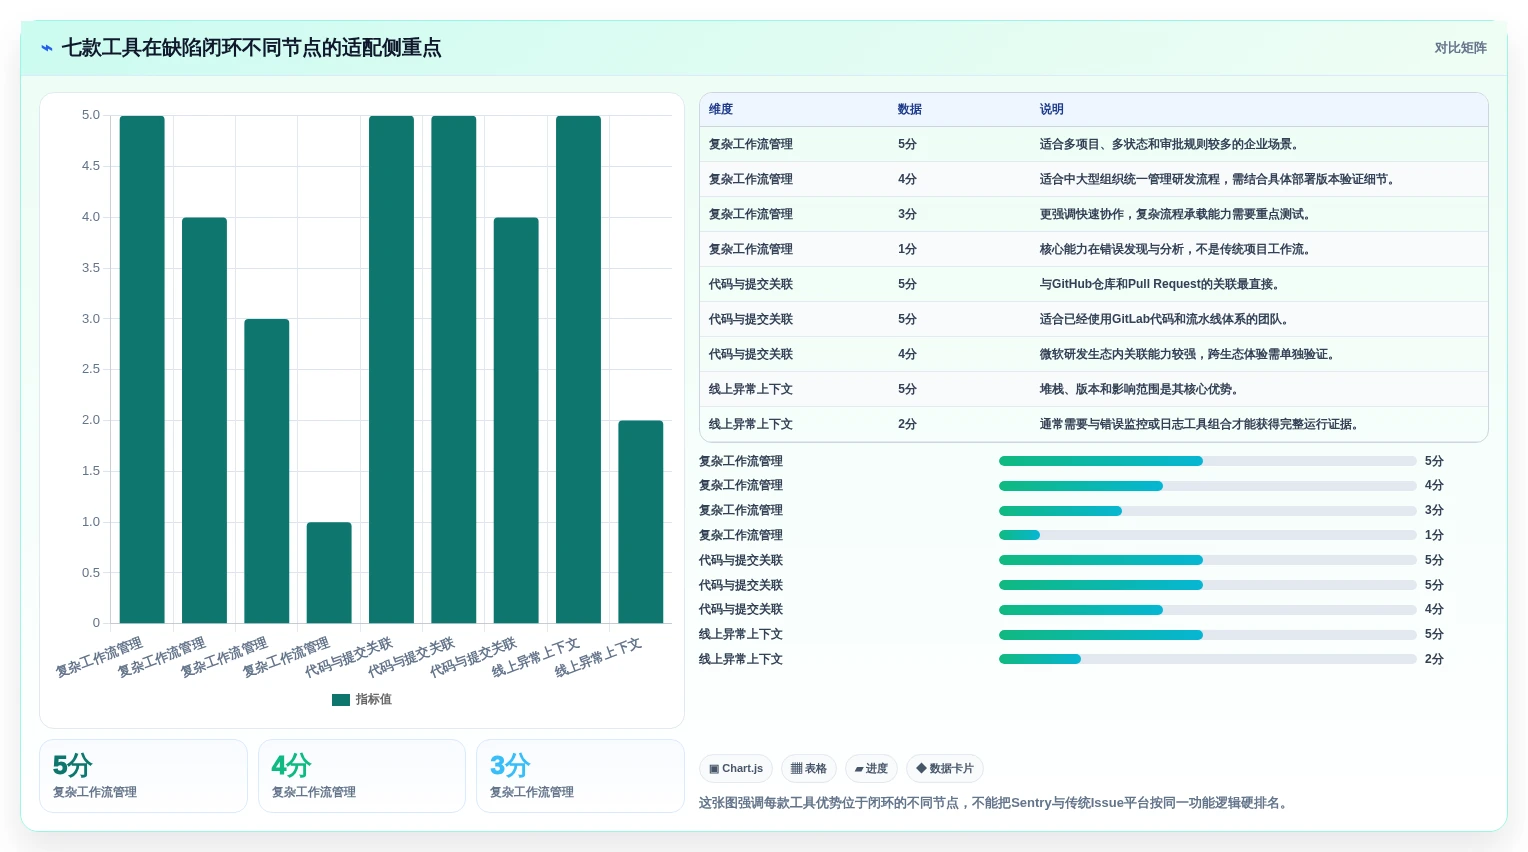Select the Chart.js tag chip
Screen dimensions: 1528x852
tap(736, 769)
